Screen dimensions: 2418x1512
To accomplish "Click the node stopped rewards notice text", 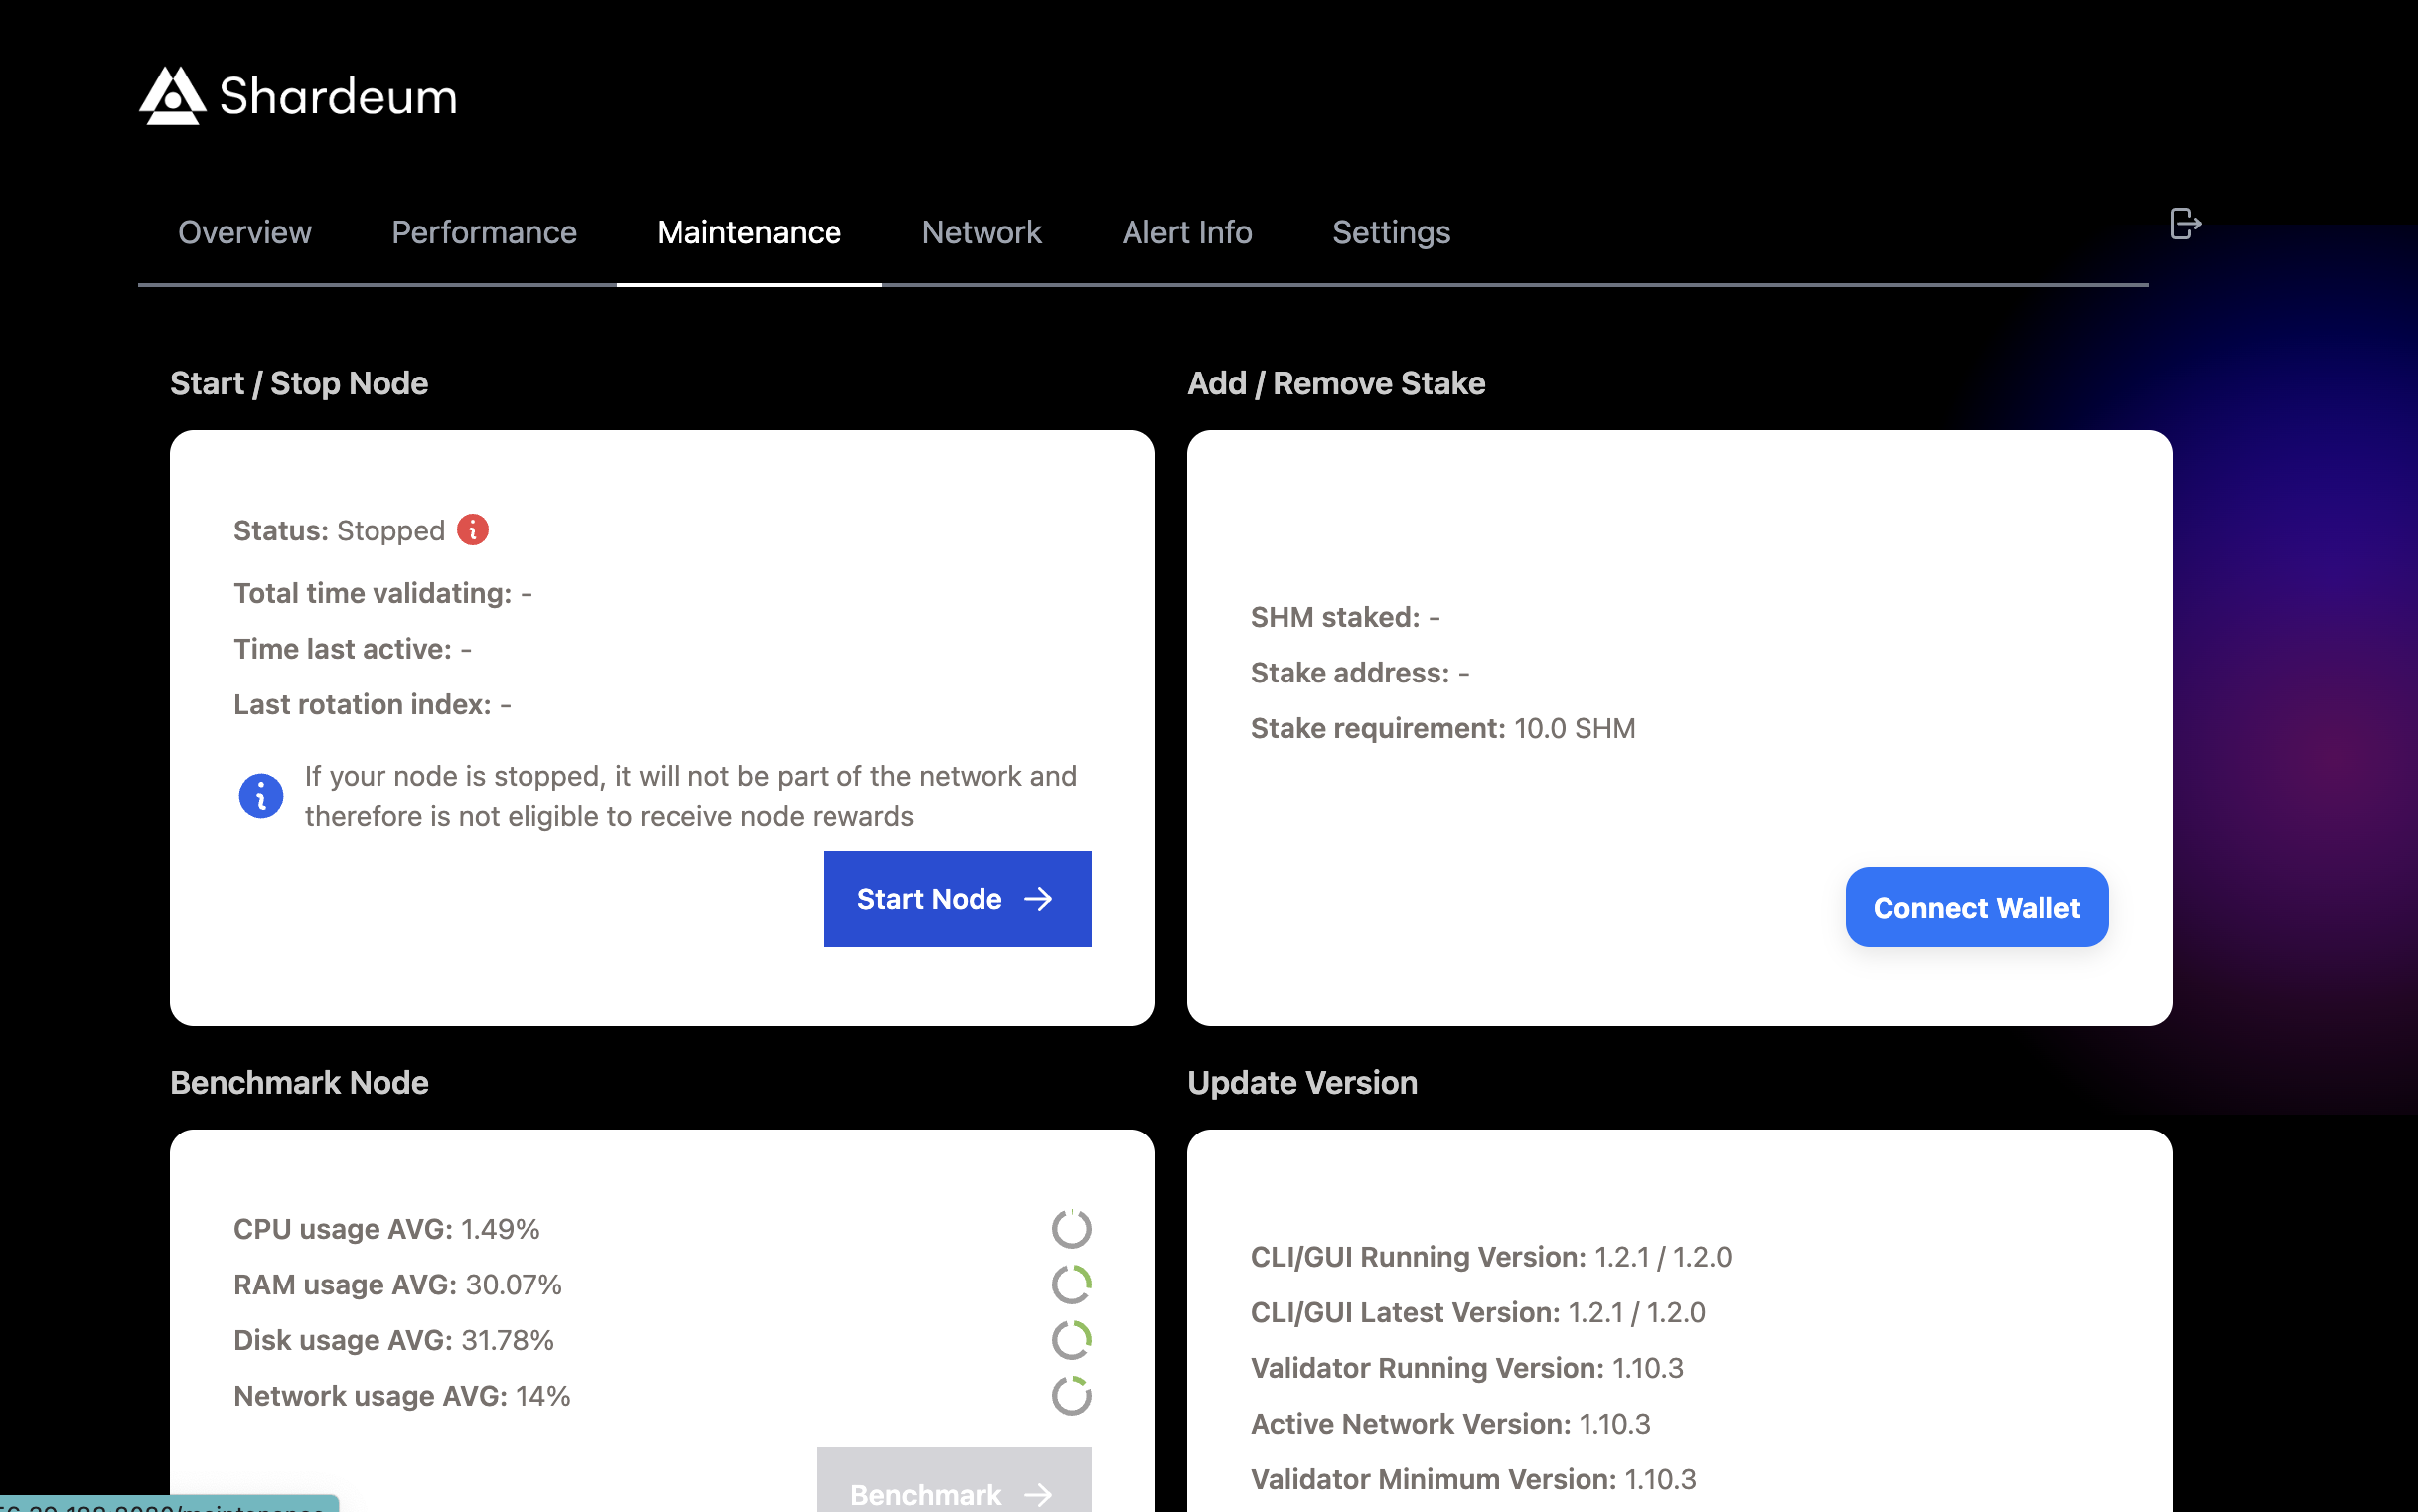I will click(x=691, y=796).
